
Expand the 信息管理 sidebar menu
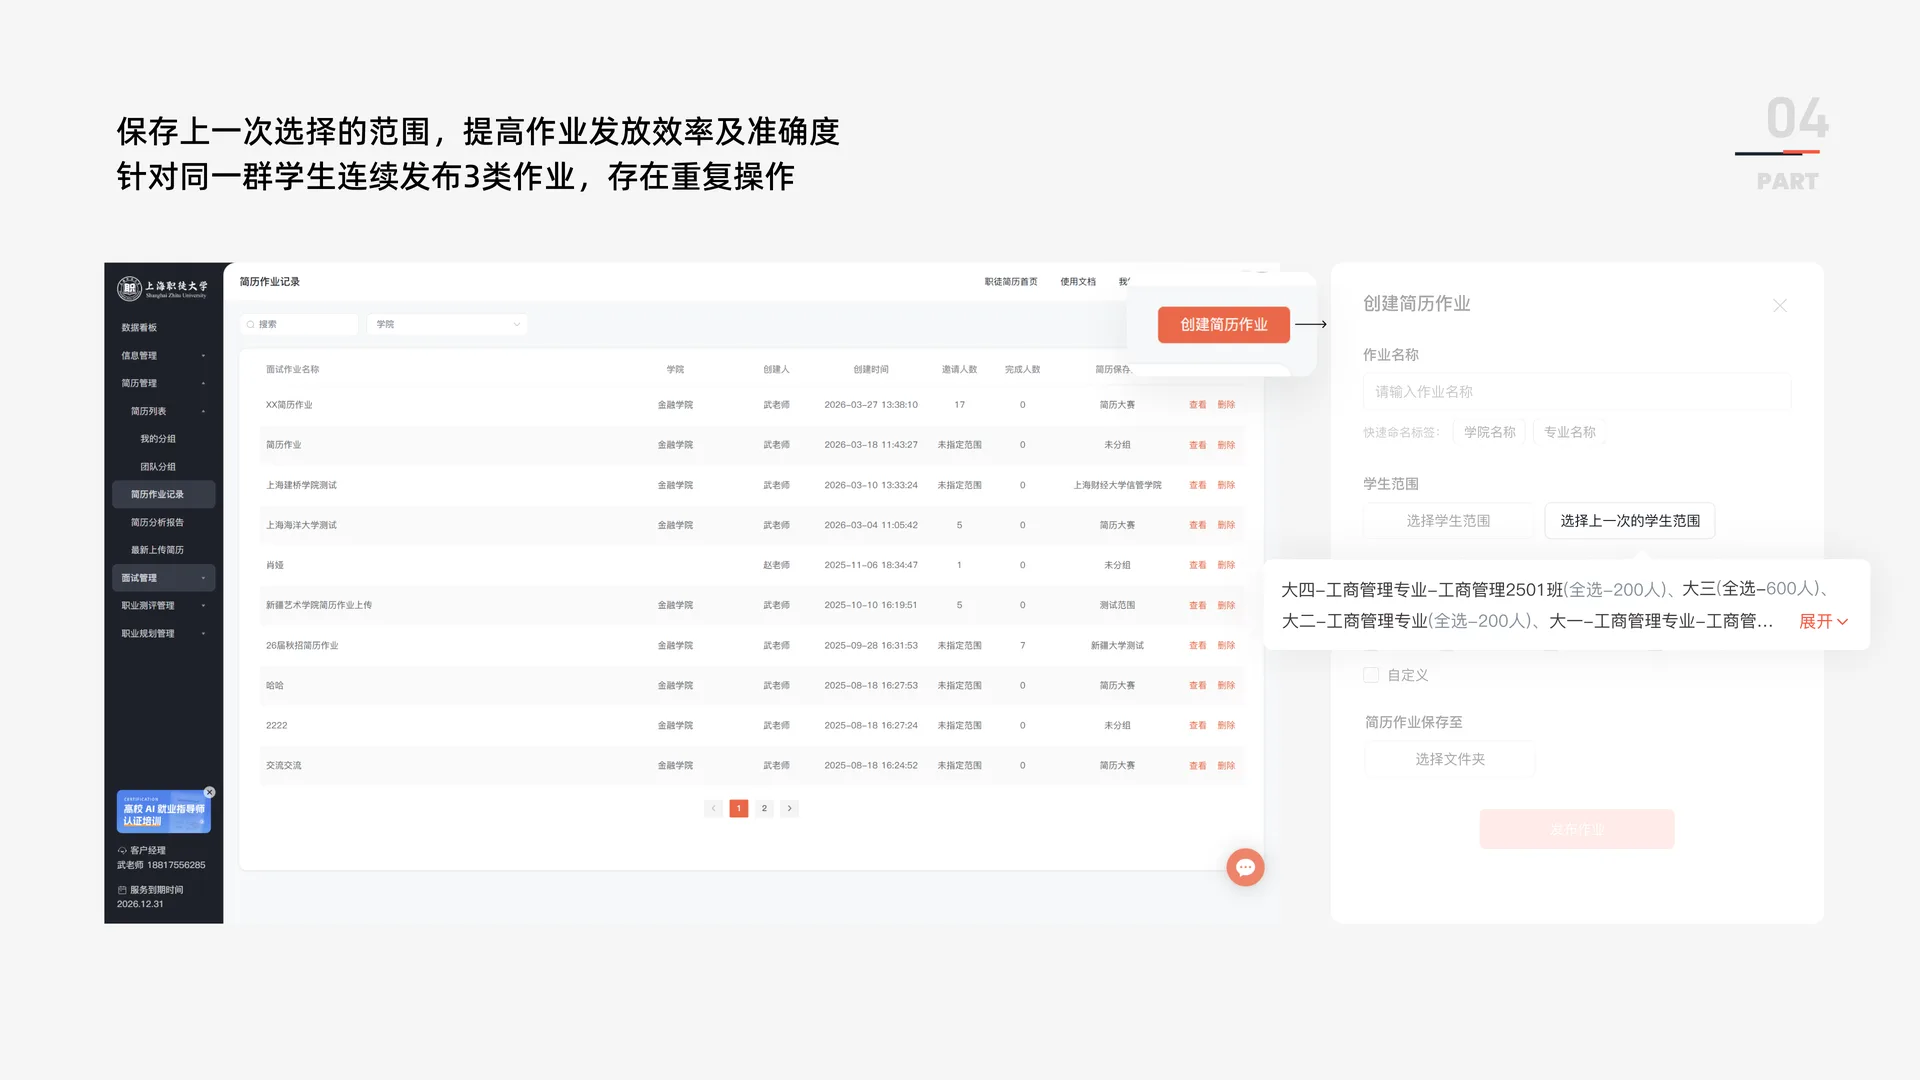164,355
